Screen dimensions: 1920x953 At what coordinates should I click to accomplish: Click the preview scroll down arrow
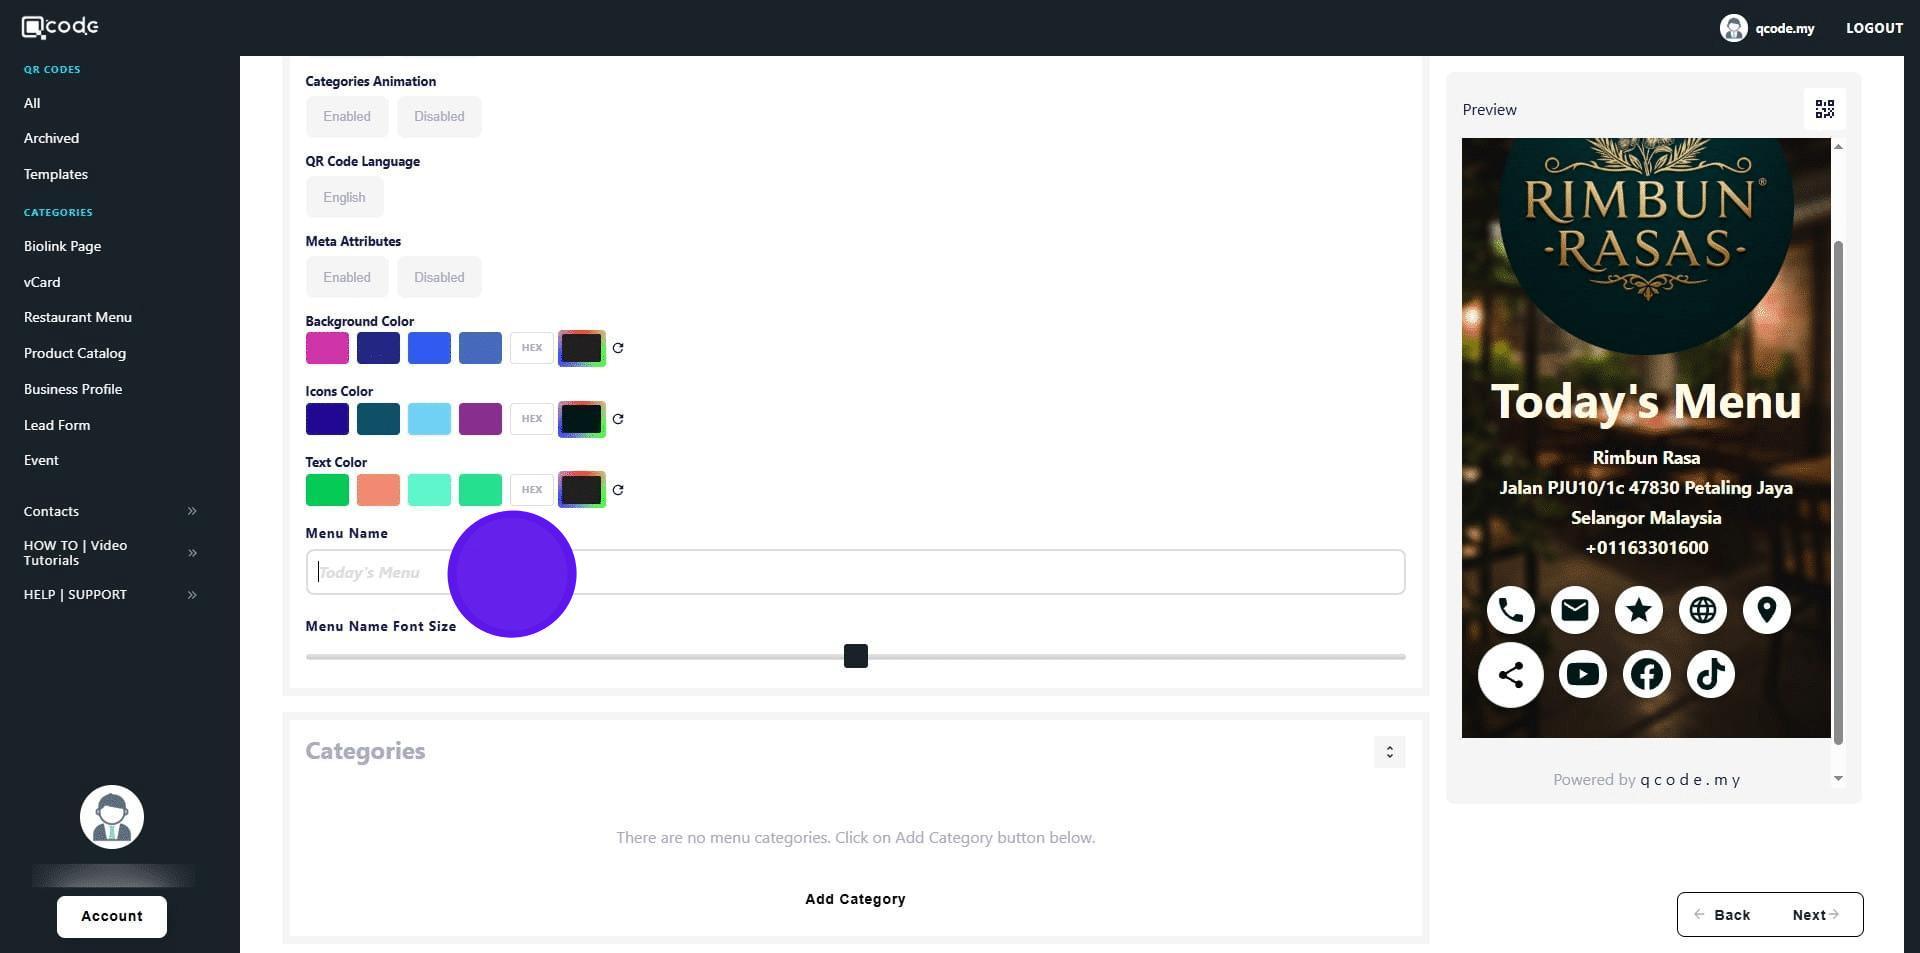1838,778
